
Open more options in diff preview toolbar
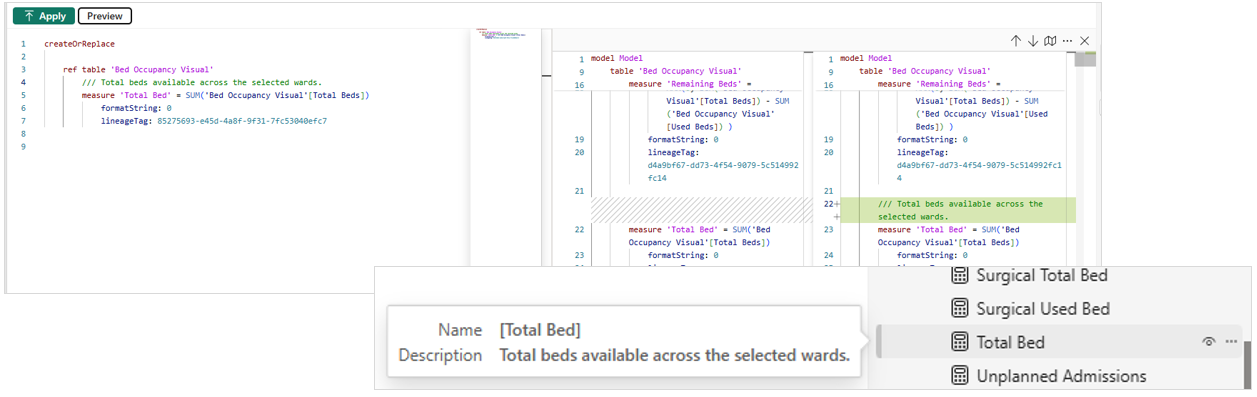coord(1067,41)
